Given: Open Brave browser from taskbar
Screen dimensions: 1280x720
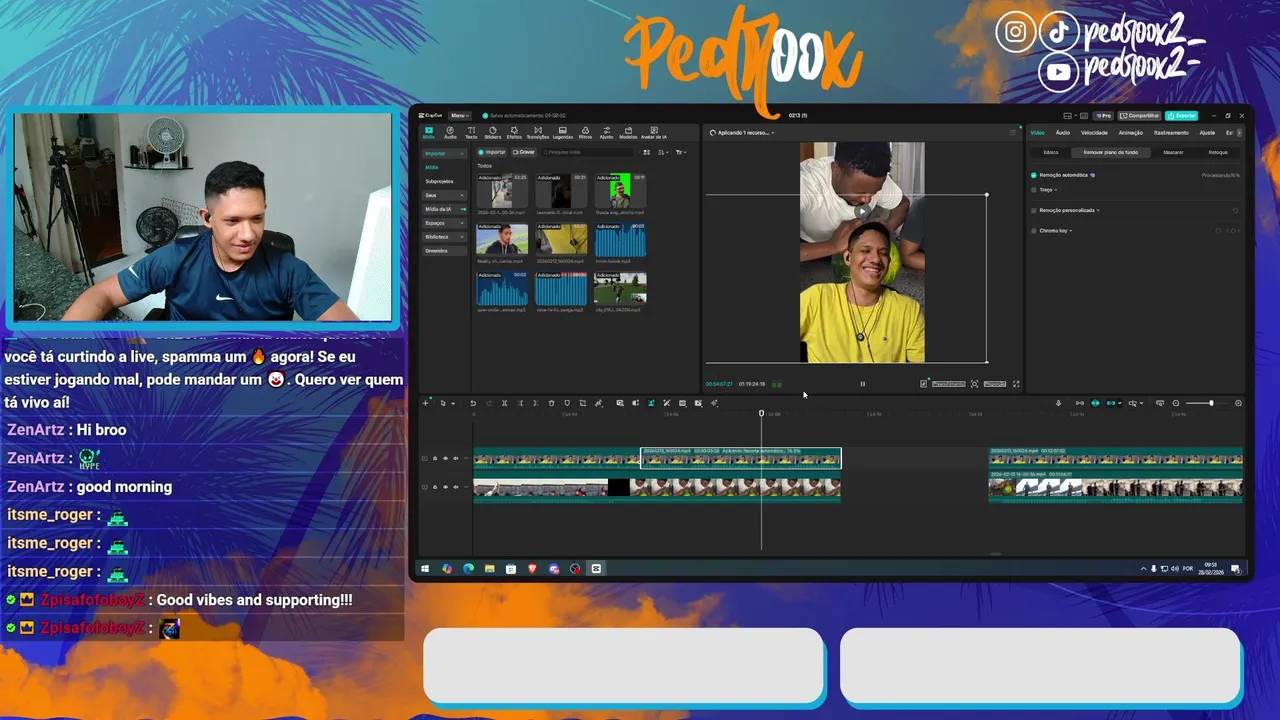Looking at the screenshot, I should [532, 569].
